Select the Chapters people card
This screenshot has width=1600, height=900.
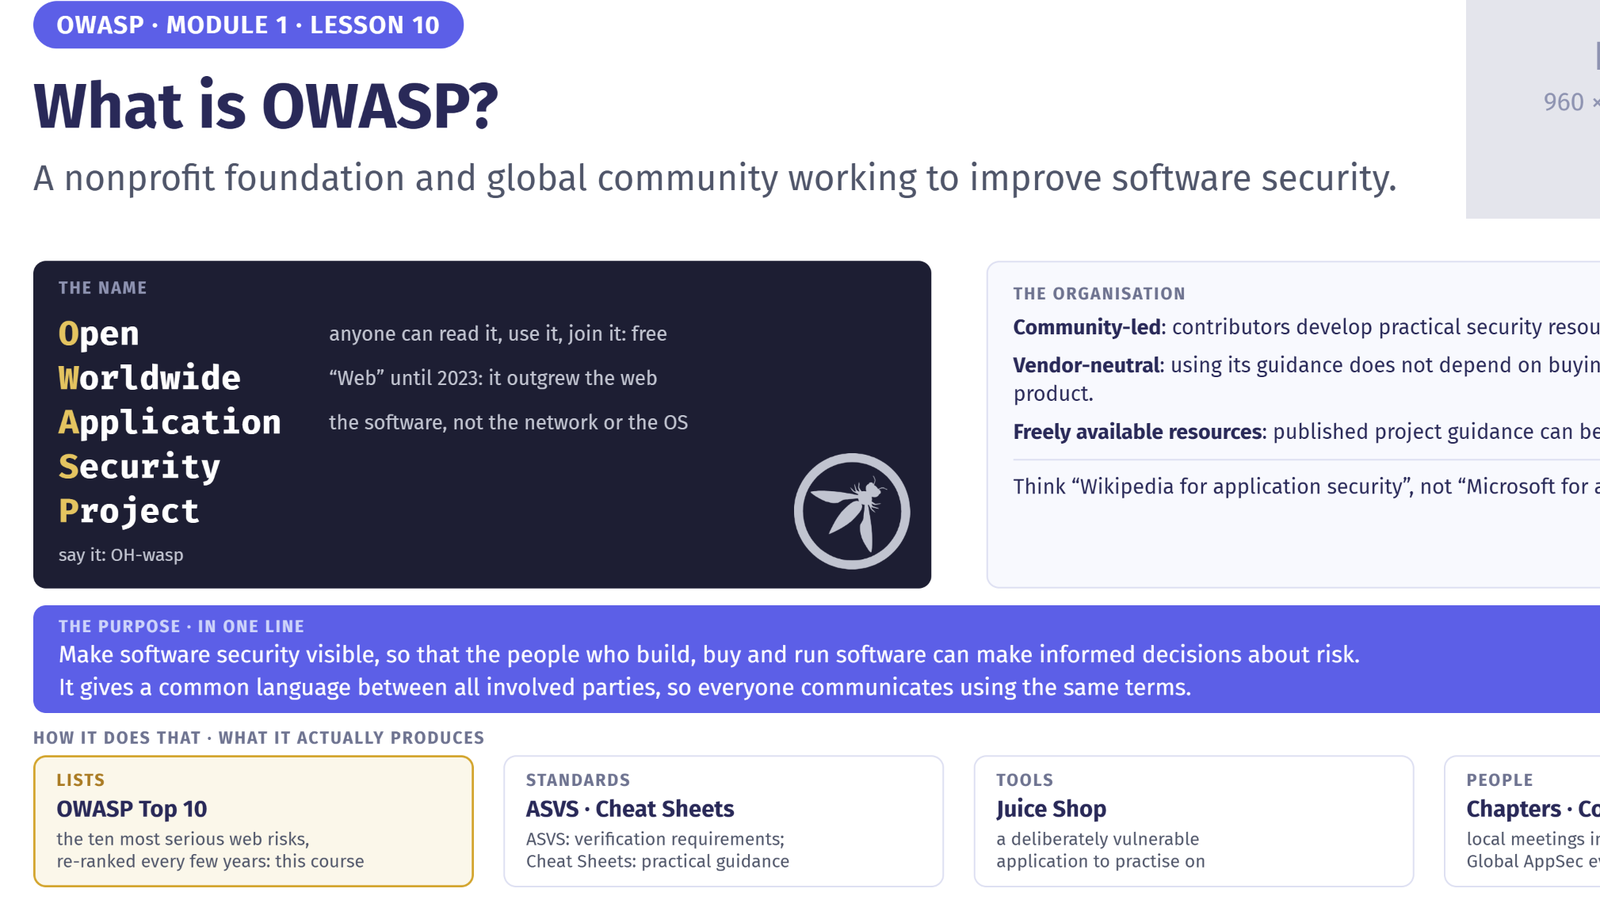click(1522, 821)
